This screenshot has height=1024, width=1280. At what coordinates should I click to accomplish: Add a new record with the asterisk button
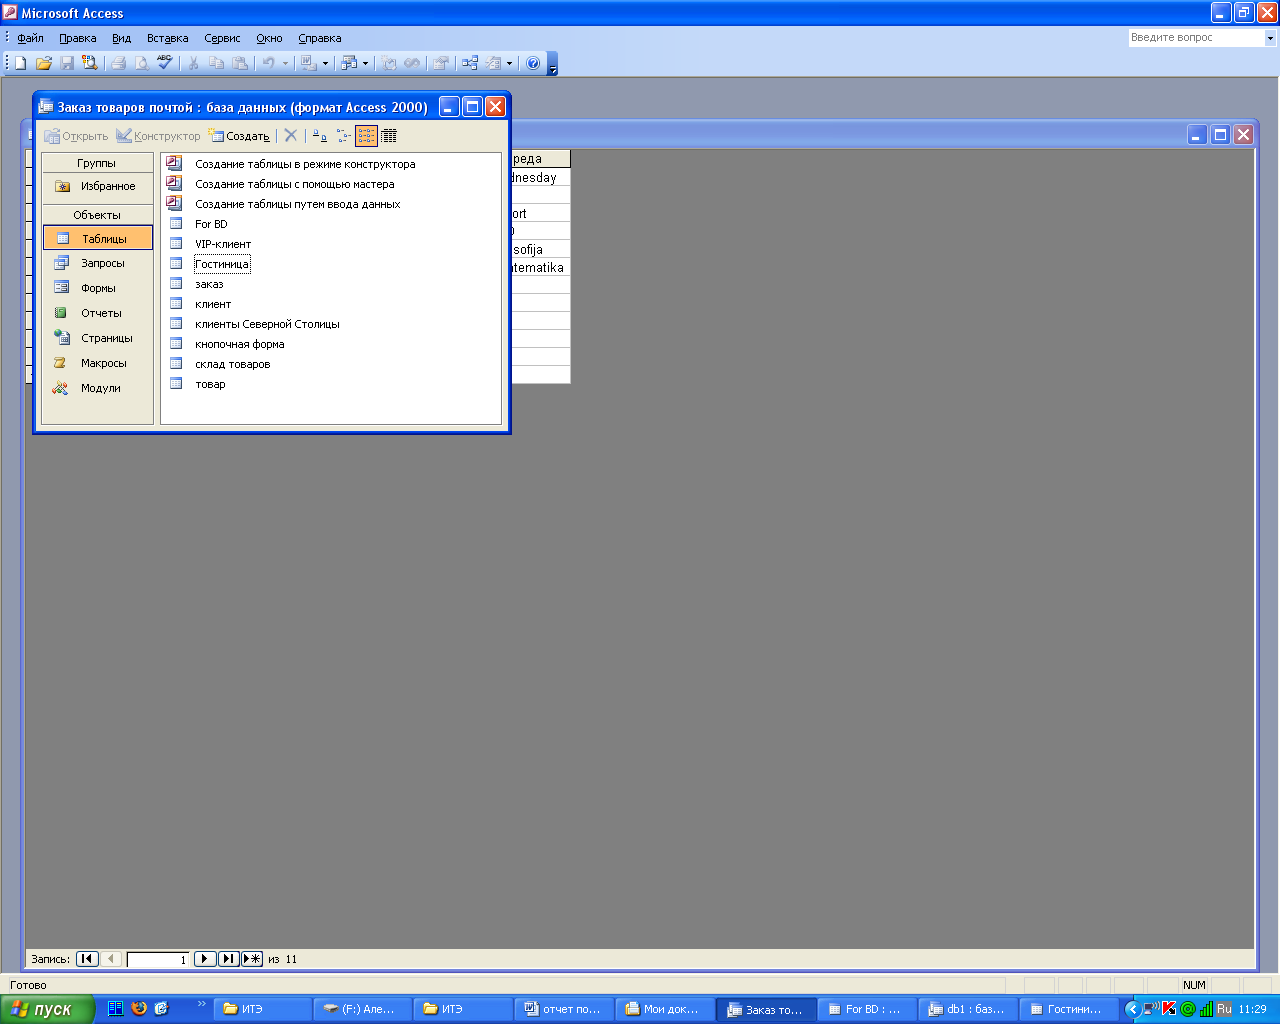[252, 959]
